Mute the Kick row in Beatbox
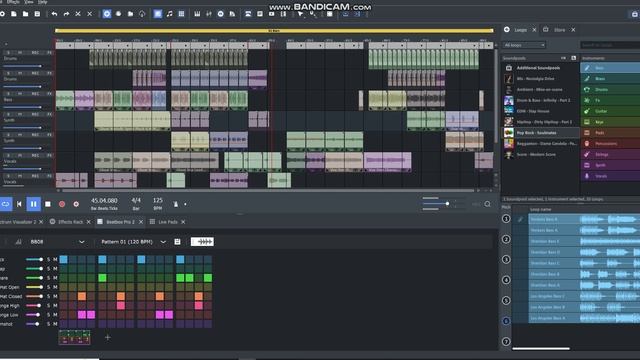 pos(55,259)
